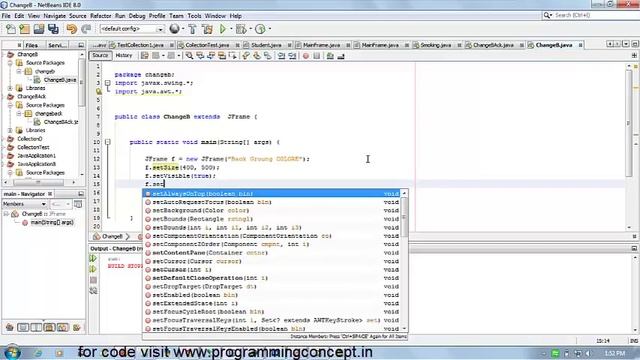
Task: Click the green Run Project arrow
Action: pyautogui.click(x=222, y=29)
